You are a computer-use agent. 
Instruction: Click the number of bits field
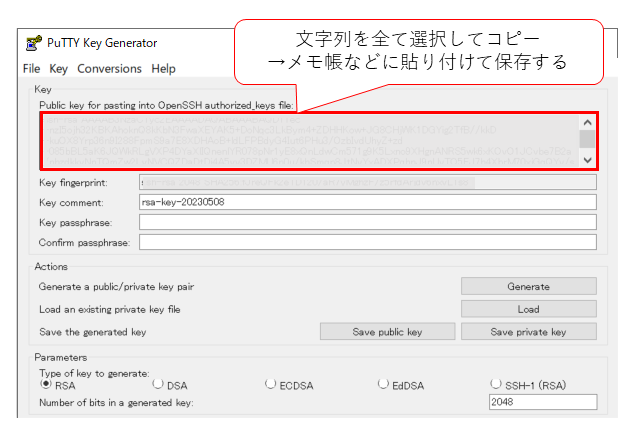543,402
